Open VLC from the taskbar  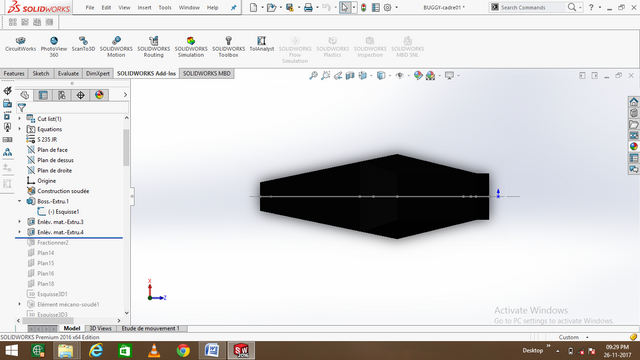coord(154,350)
